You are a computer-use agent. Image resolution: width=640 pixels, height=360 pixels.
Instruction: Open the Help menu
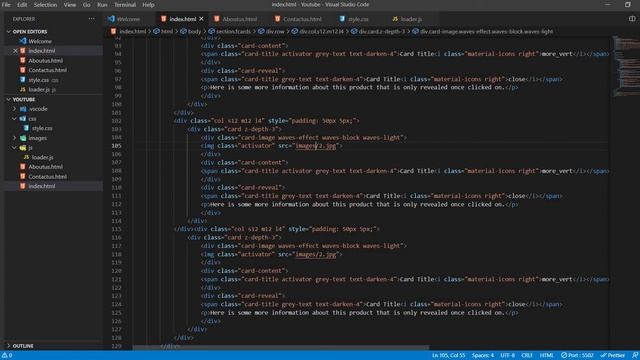[x=148, y=5]
